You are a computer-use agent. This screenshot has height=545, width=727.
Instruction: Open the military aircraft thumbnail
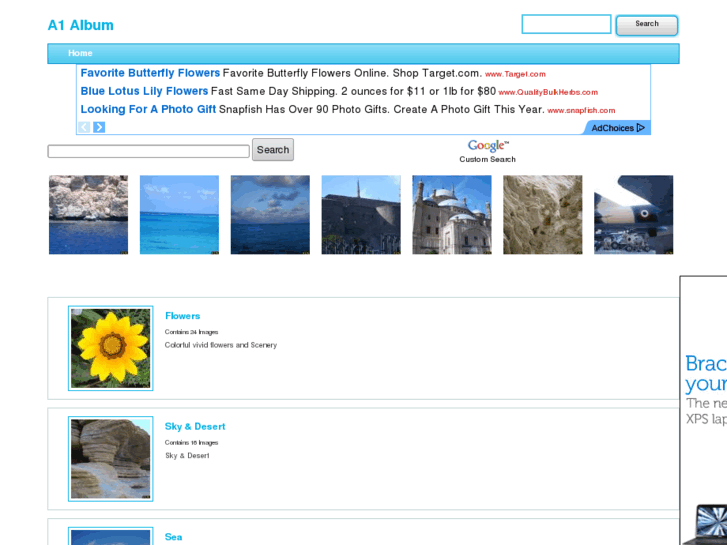pyautogui.click(x=634, y=215)
